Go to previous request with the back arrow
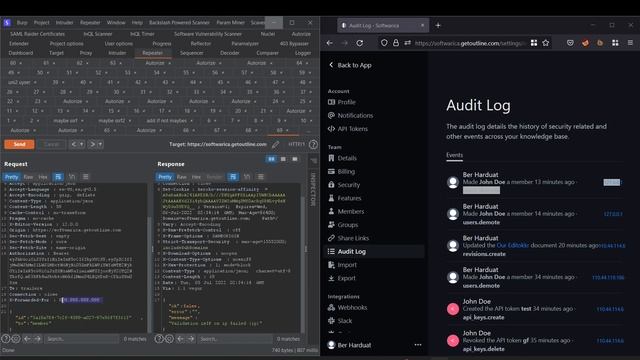 [74, 144]
